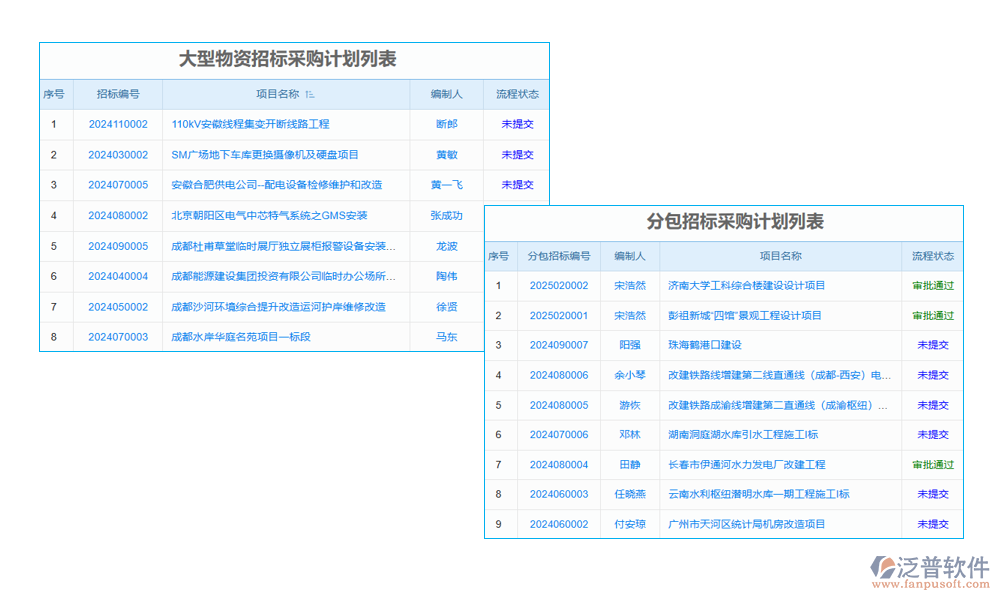This screenshot has width=1000, height=600.
Task: Select editor 宋浩然 in subcontract list
Action: 630,286
